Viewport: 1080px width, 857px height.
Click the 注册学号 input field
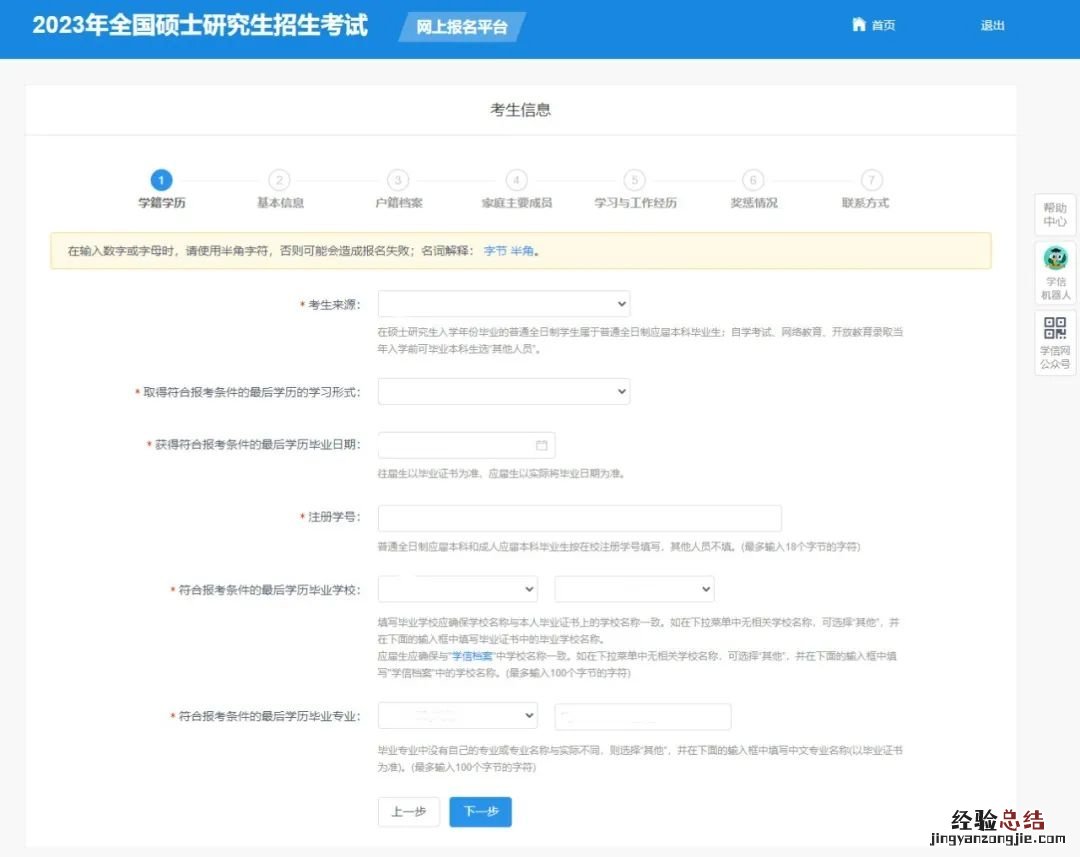pos(579,518)
